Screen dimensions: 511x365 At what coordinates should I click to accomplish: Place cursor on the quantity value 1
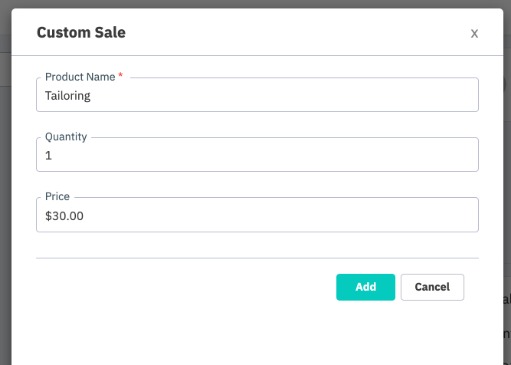(x=49, y=156)
